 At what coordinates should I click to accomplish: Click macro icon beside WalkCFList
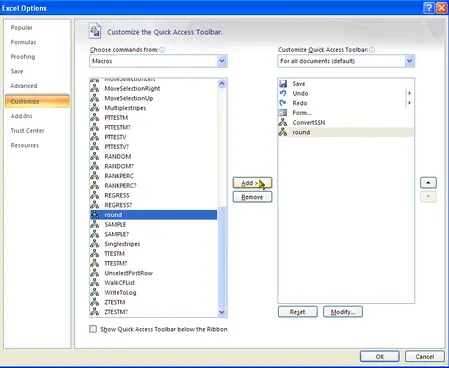coord(95,283)
